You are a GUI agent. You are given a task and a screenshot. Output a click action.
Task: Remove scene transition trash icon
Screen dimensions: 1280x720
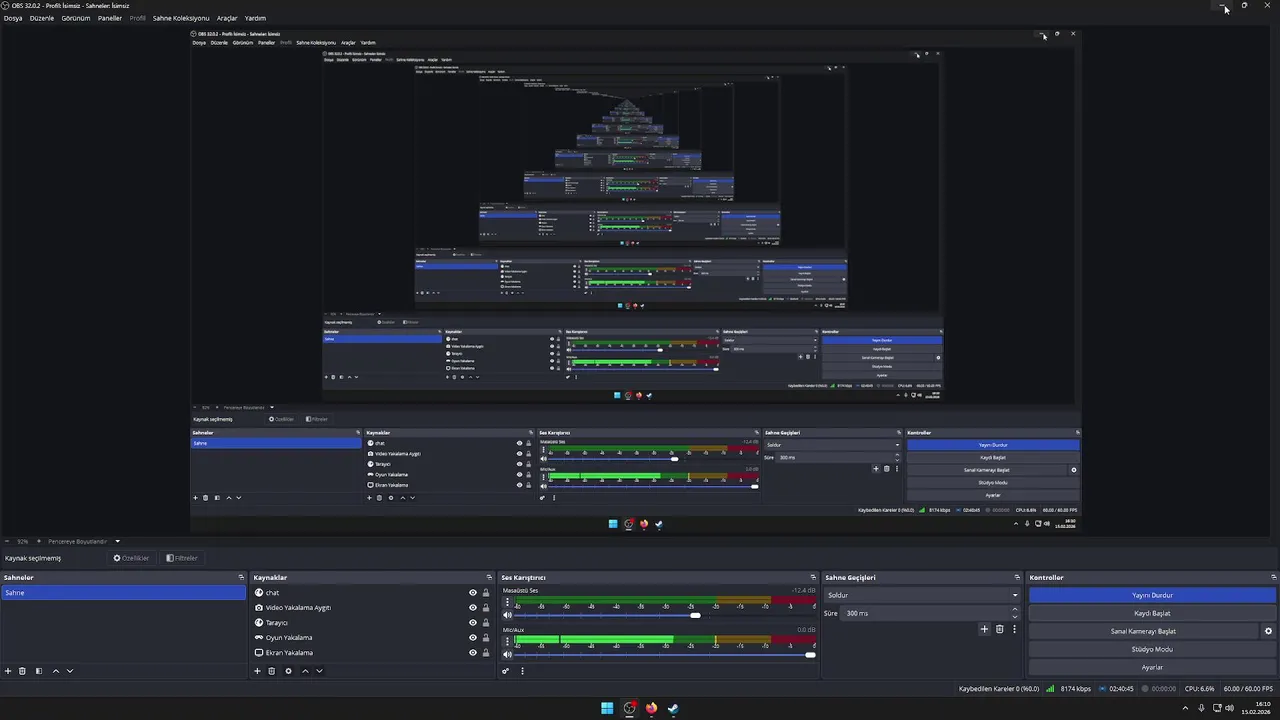tap(999, 629)
